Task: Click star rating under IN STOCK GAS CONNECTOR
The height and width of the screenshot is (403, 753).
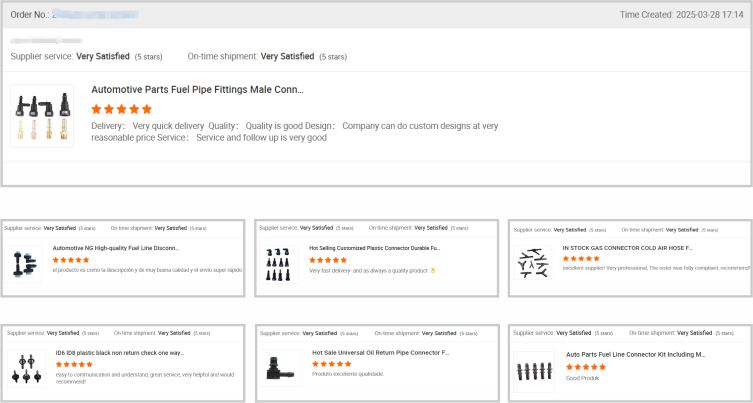Action: click(x=581, y=258)
